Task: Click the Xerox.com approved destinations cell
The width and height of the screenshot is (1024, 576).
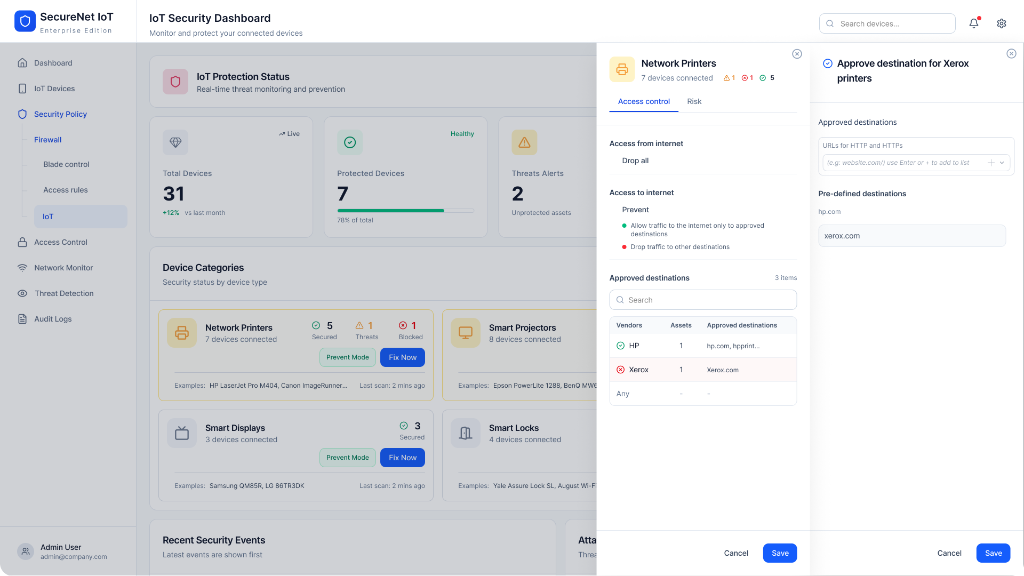Action: [722, 370]
